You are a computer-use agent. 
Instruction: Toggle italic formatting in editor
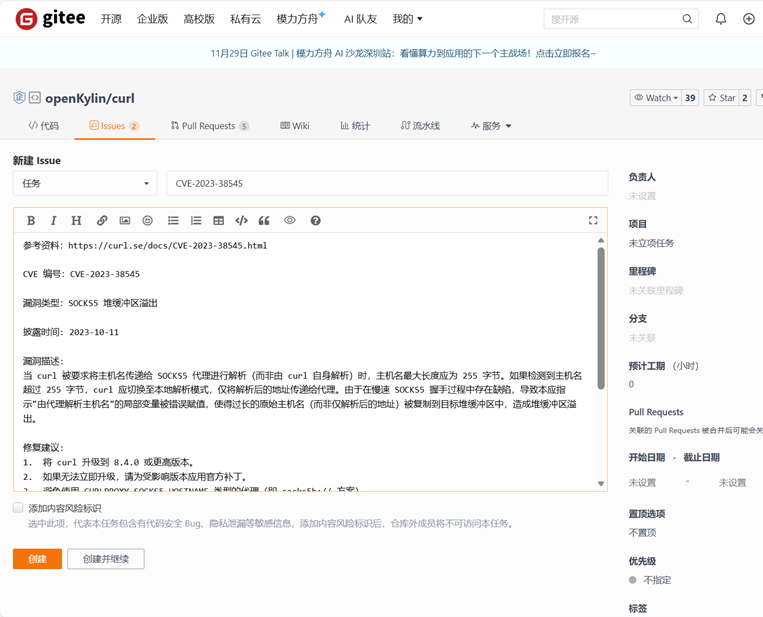54,220
